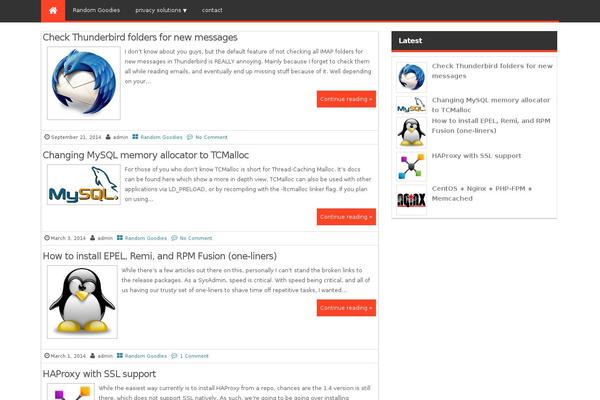Viewport: 600px width, 400px height.
Task: Open No Comment link under MySQL post
Action: 196,238
